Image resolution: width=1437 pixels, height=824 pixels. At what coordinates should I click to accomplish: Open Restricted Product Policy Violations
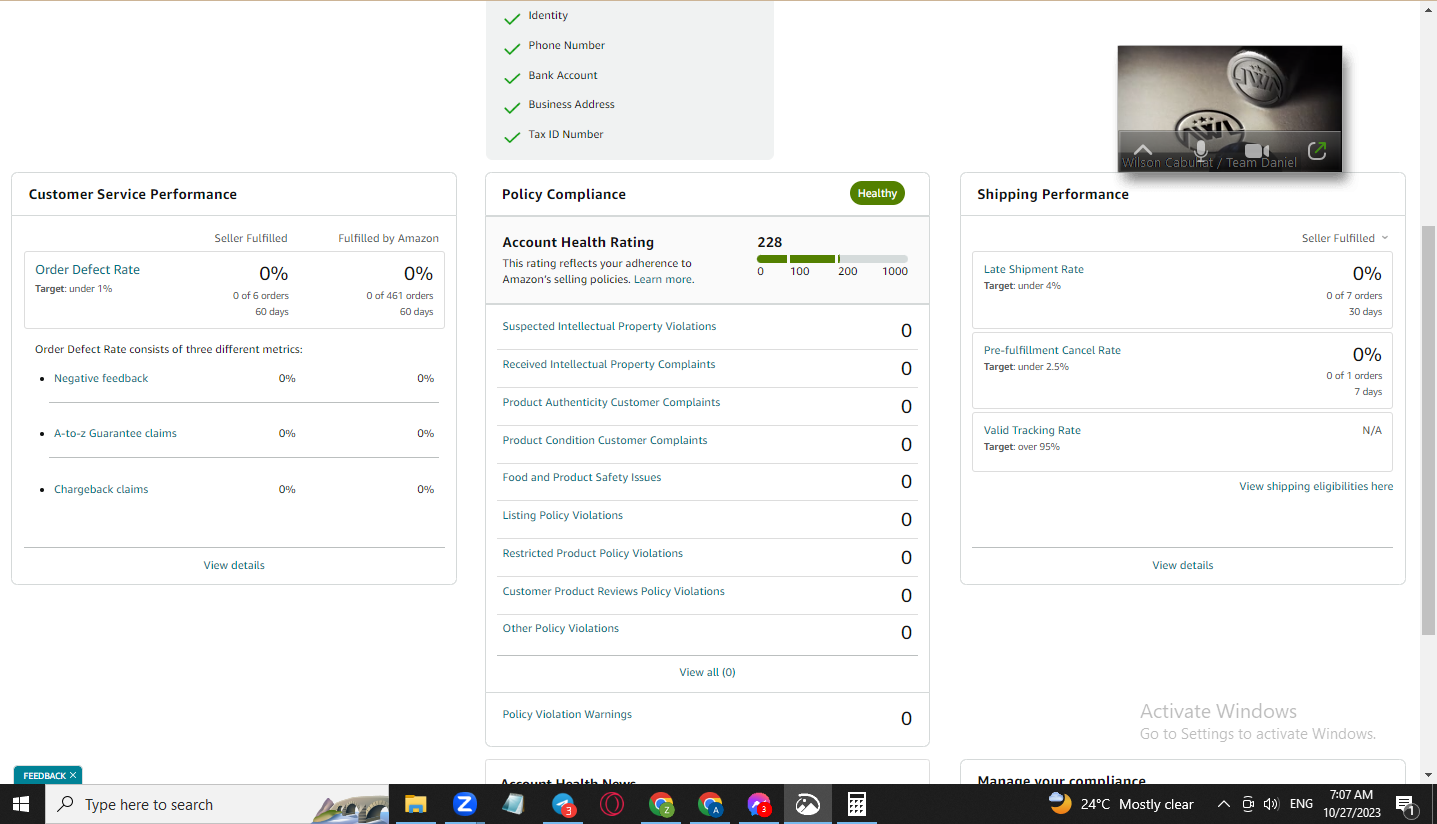coord(592,553)
